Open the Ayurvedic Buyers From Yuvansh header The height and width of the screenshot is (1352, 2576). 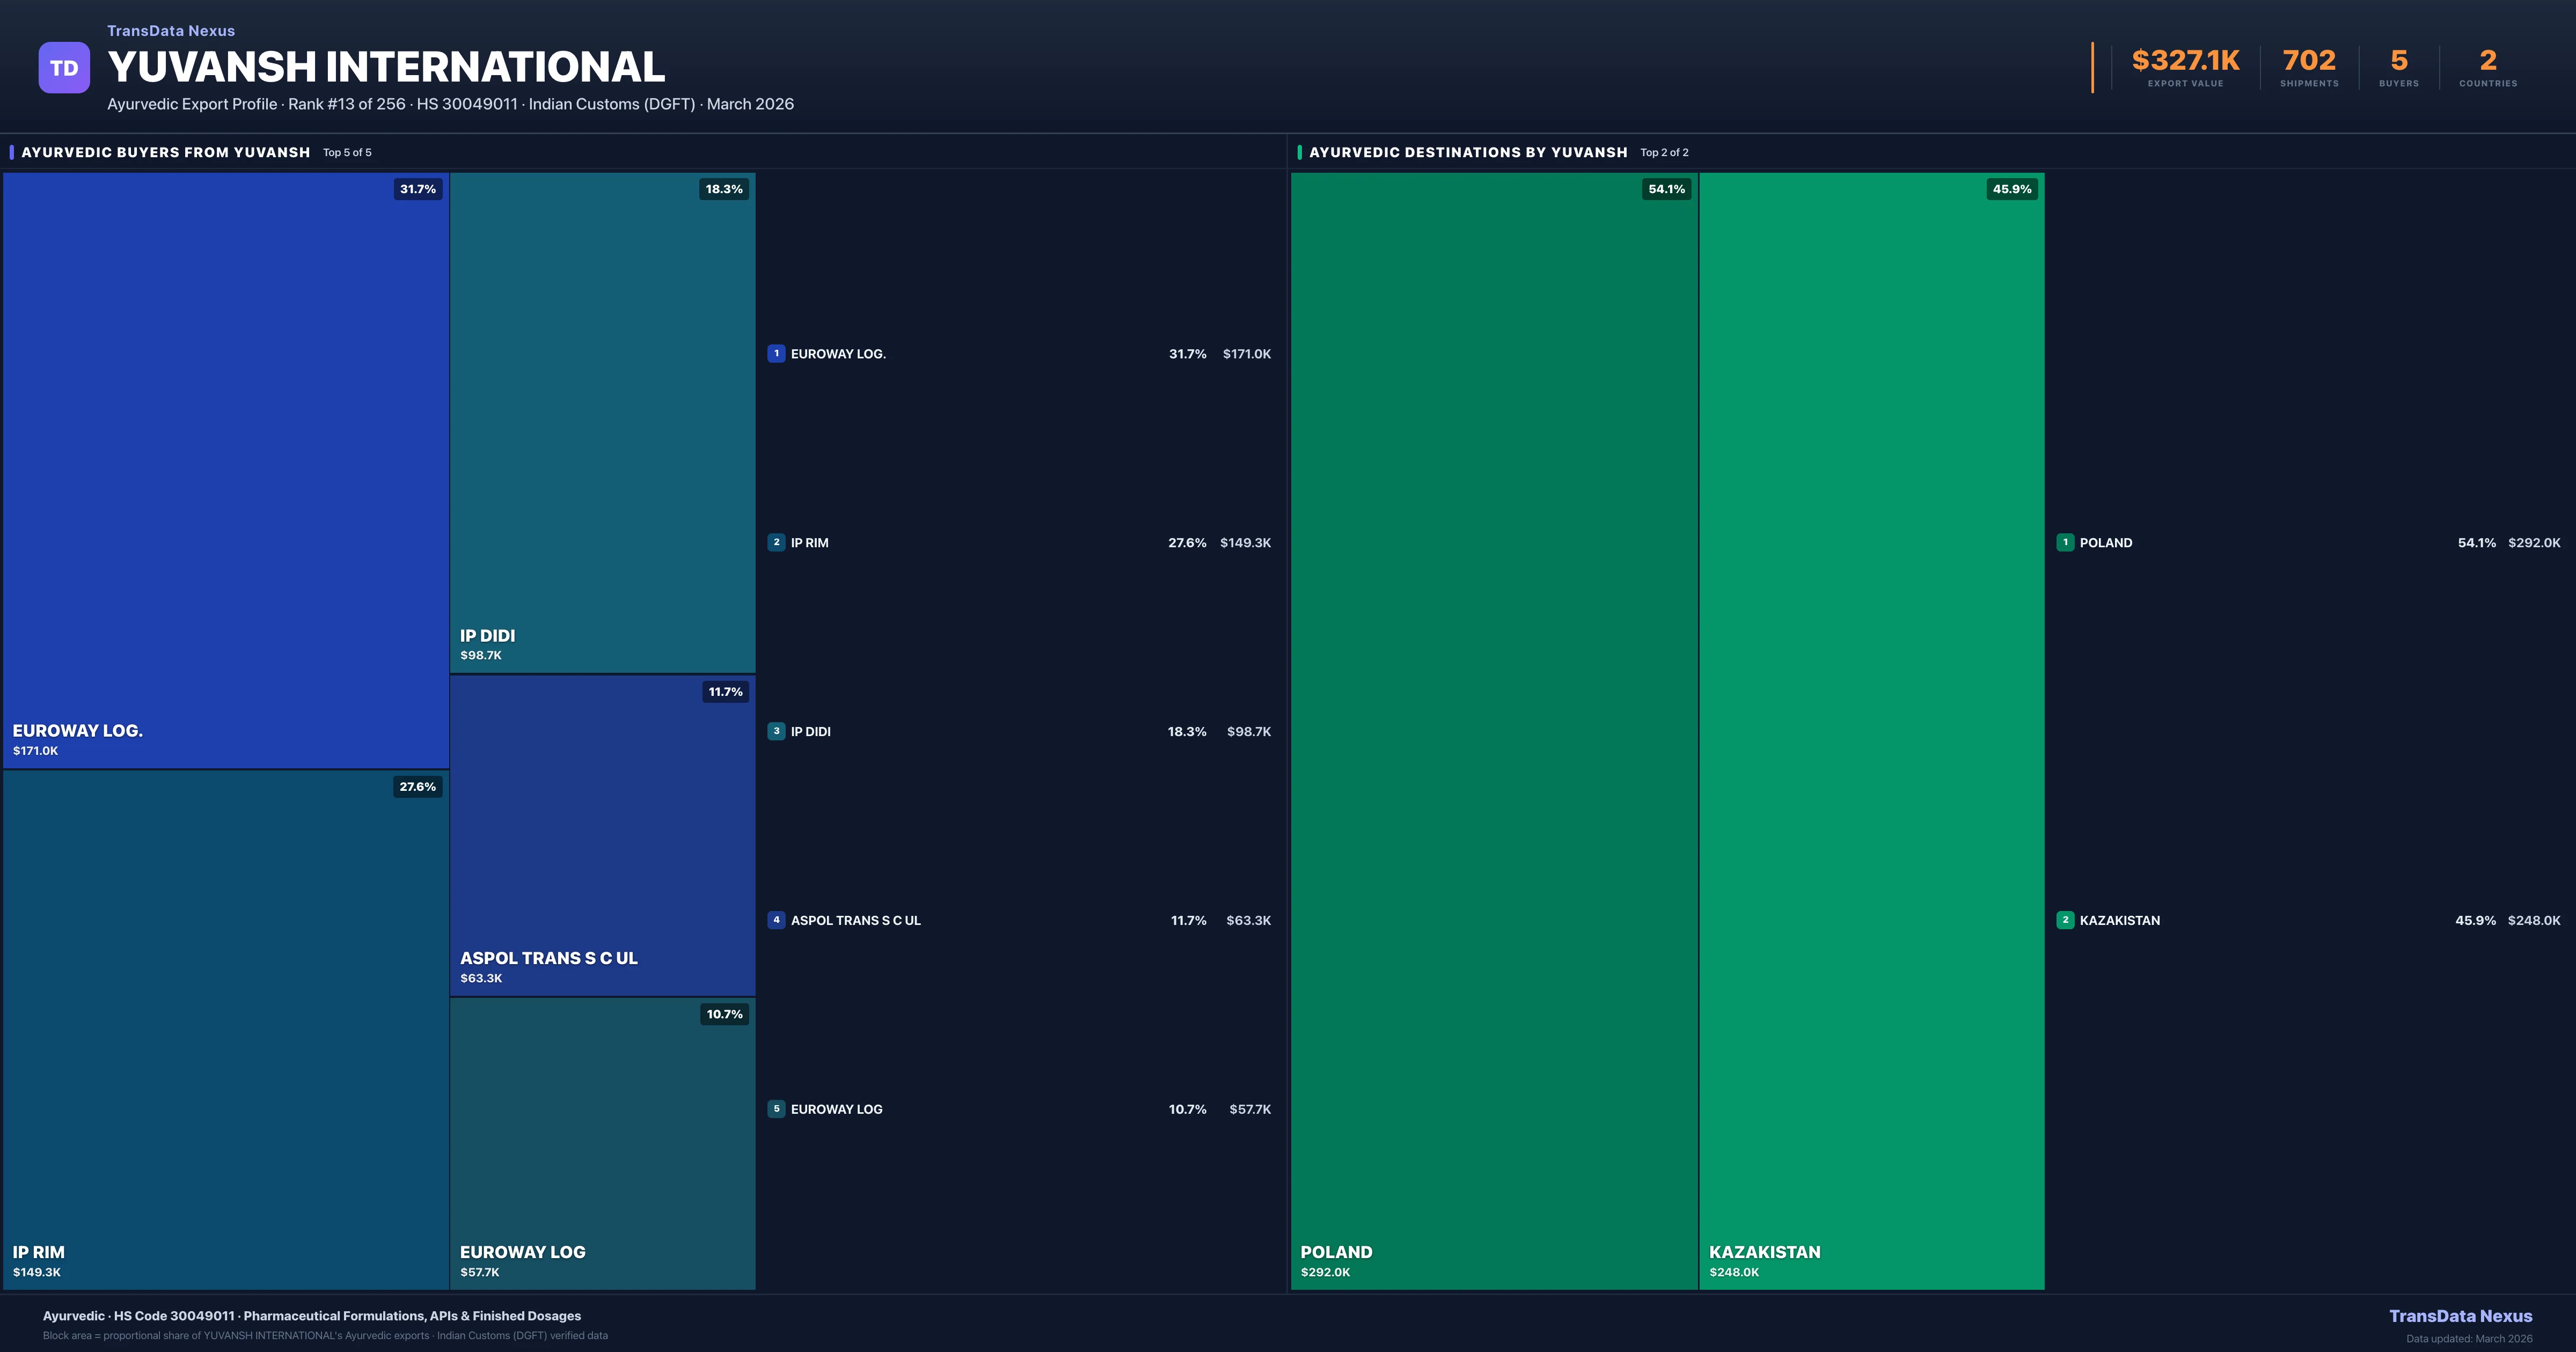coord(166,152)
